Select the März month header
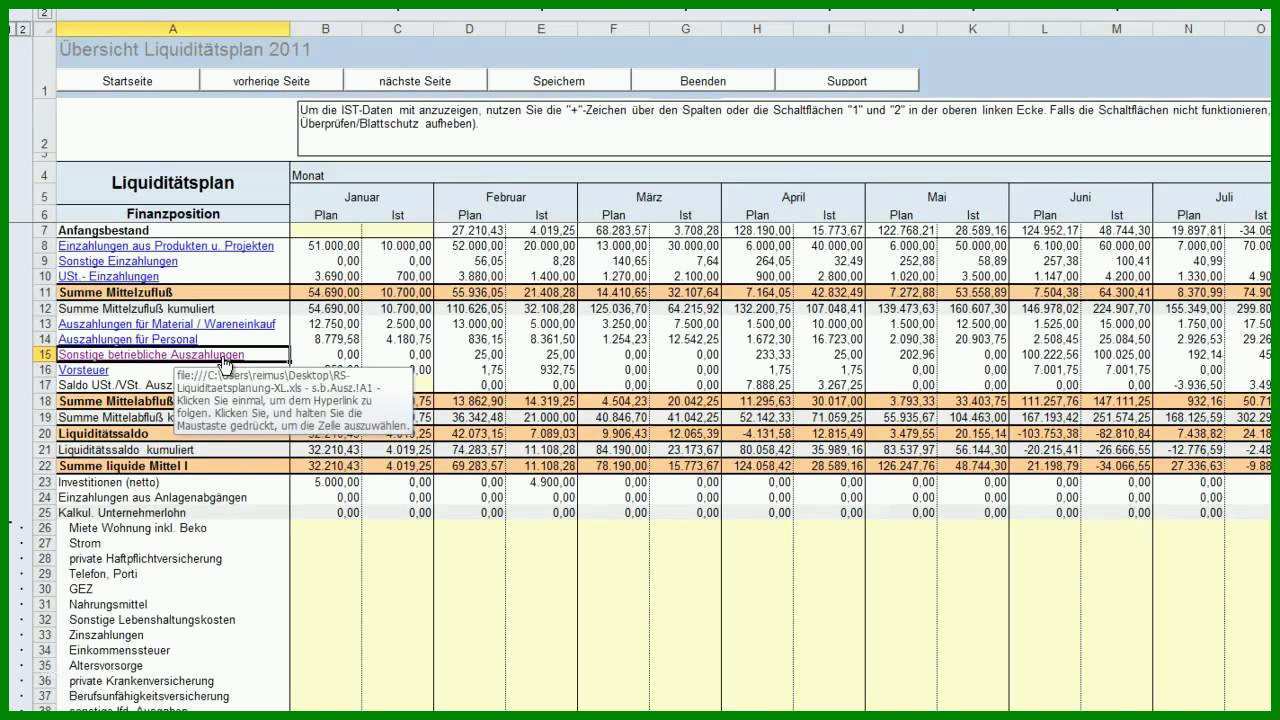This screenshot has height=720, width=1280. tap(650, 197)
